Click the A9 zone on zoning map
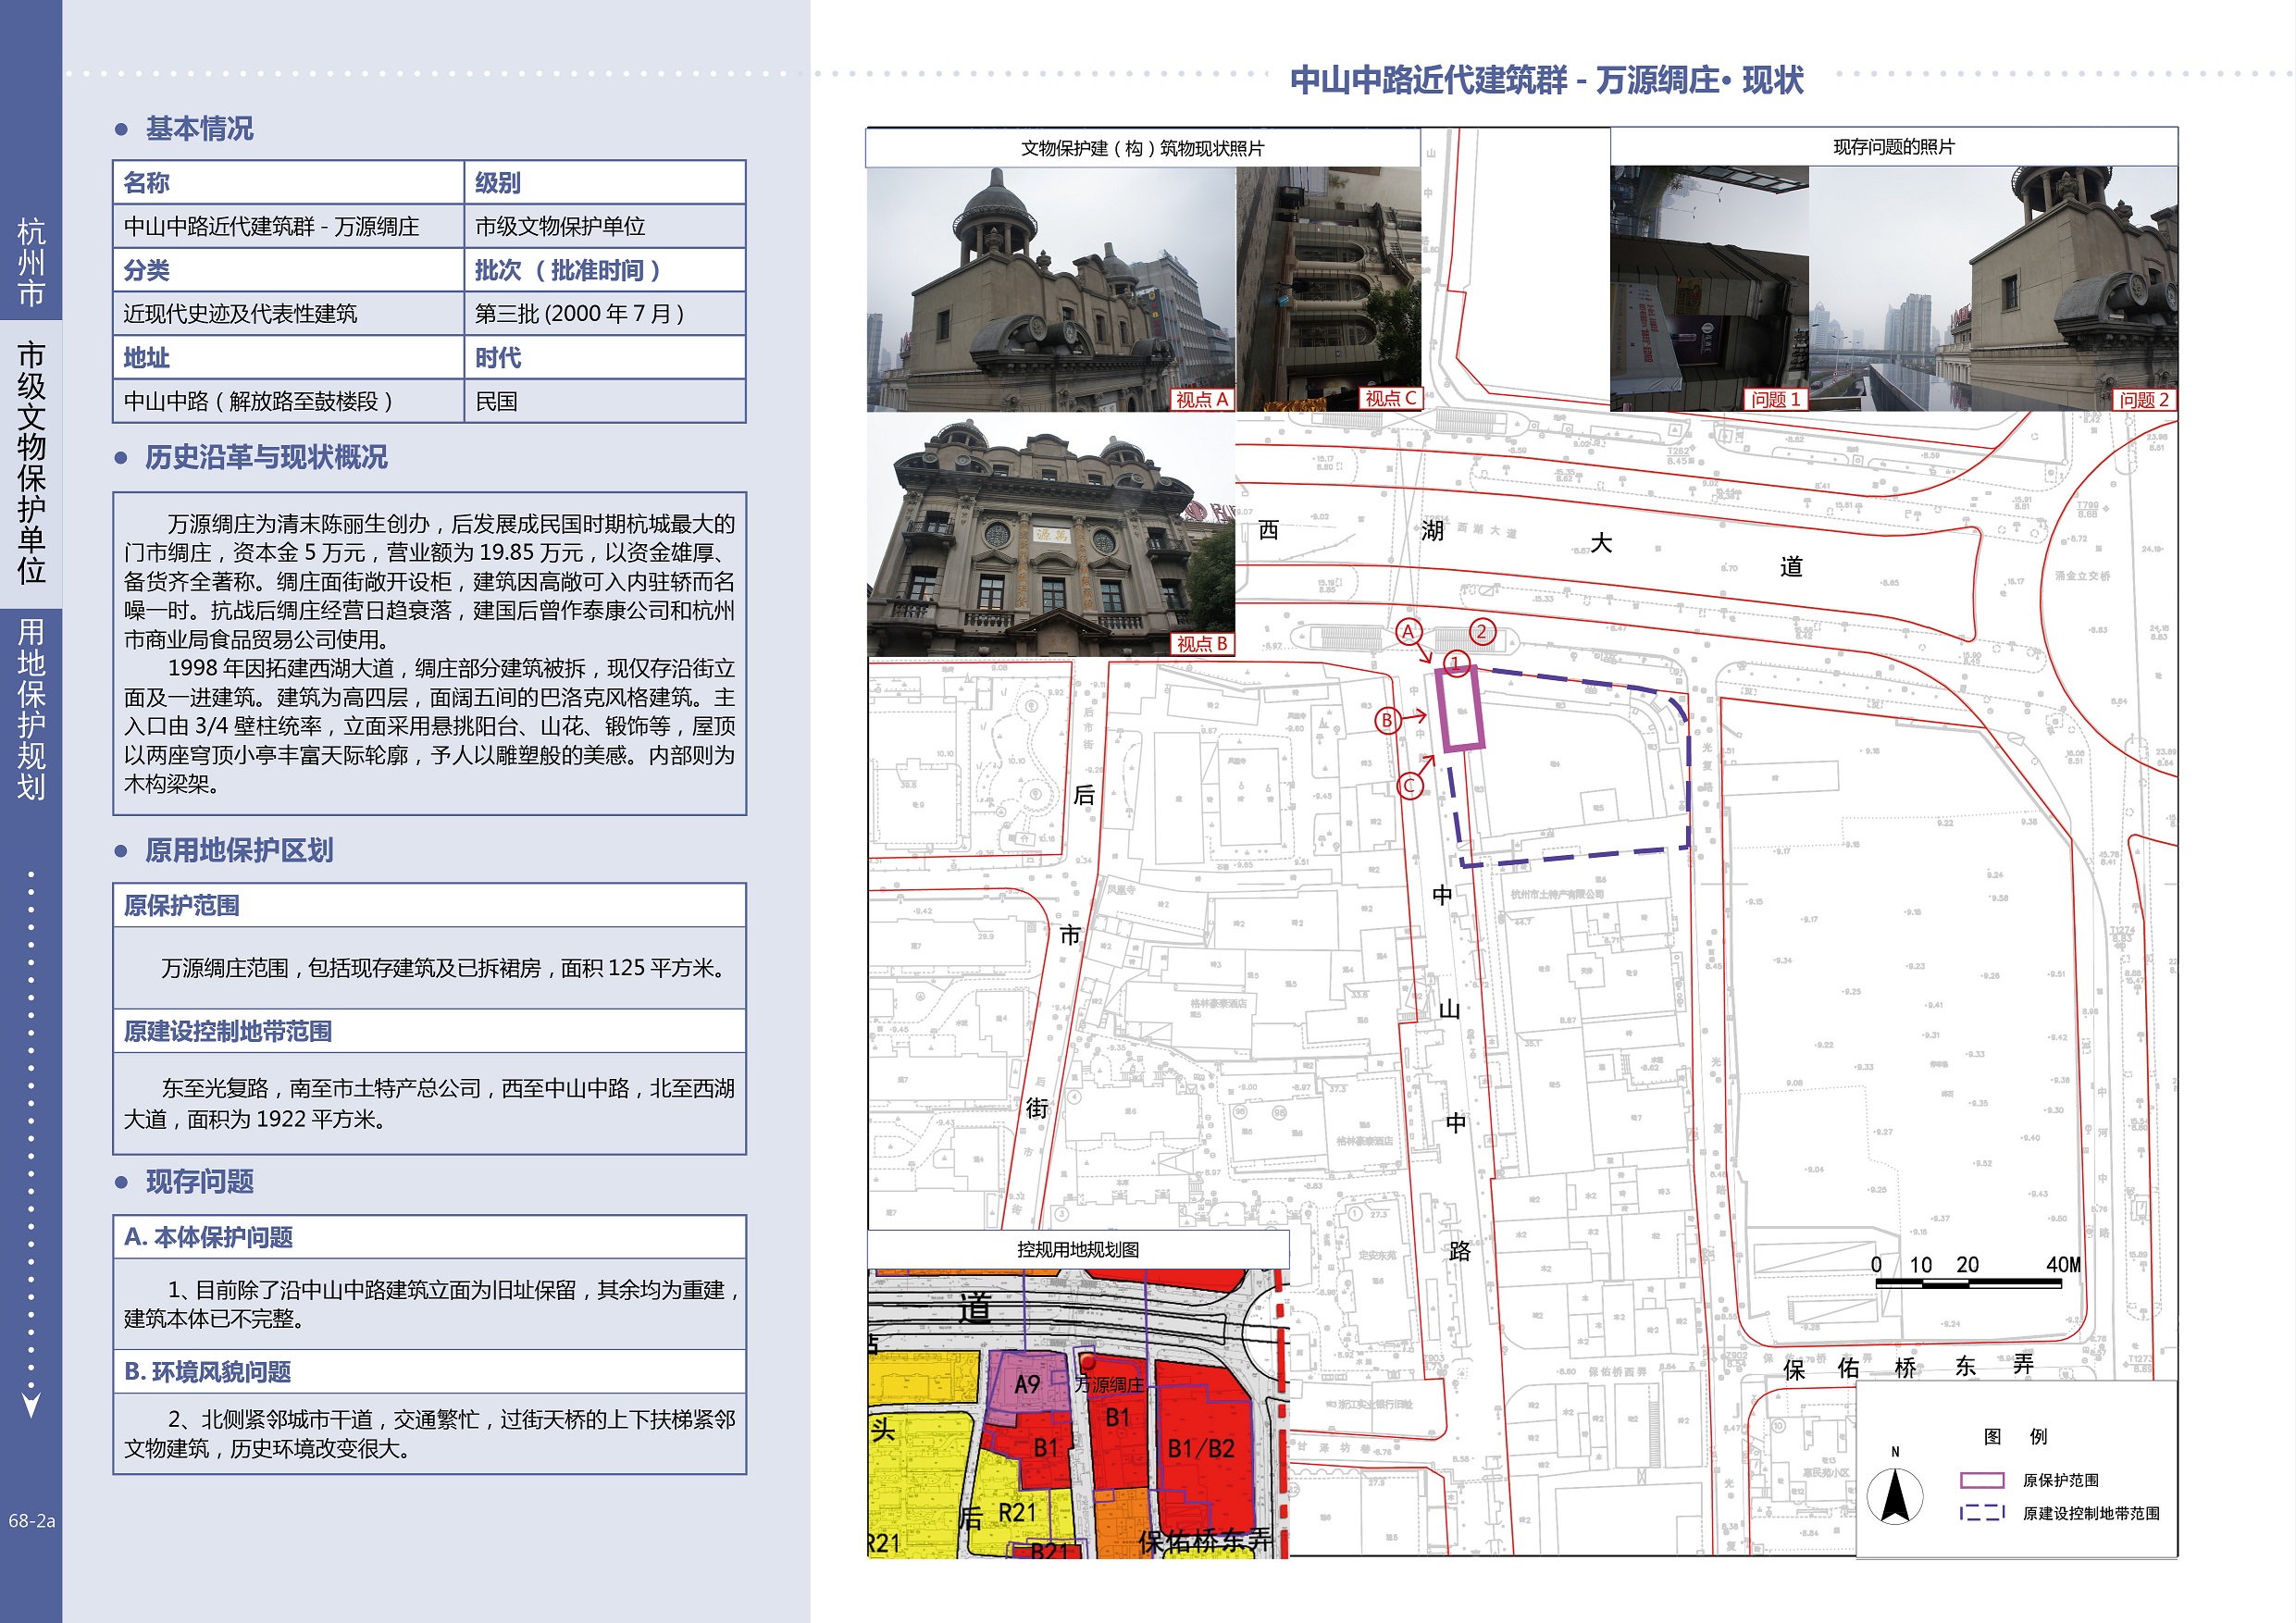2296x1623 pixels. [1027, 1384]
